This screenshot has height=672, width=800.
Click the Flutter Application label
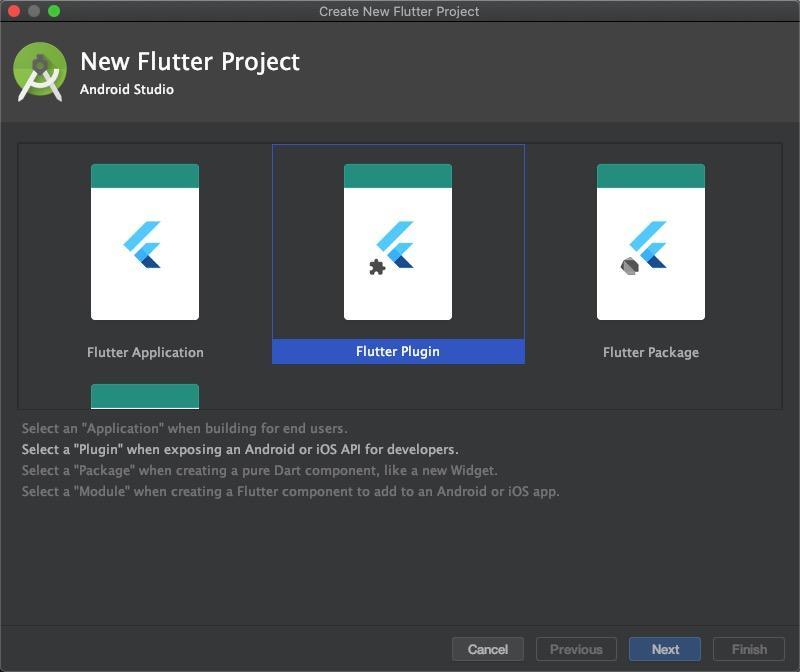tap(145, 353)
